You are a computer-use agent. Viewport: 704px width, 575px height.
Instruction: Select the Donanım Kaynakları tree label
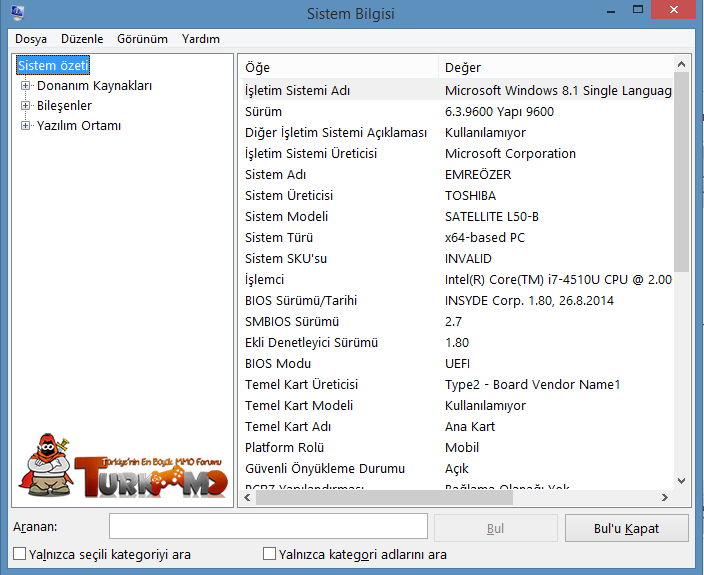(94, 85)
